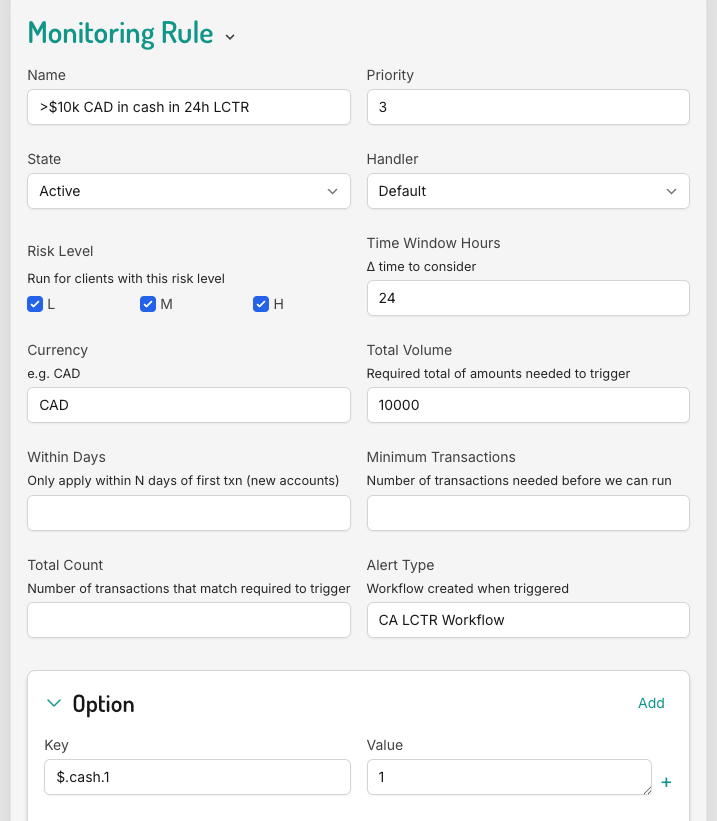Screen dimensions: 717x821
Task: Select the Total Volume input field
Action: (x=528, y=405)
